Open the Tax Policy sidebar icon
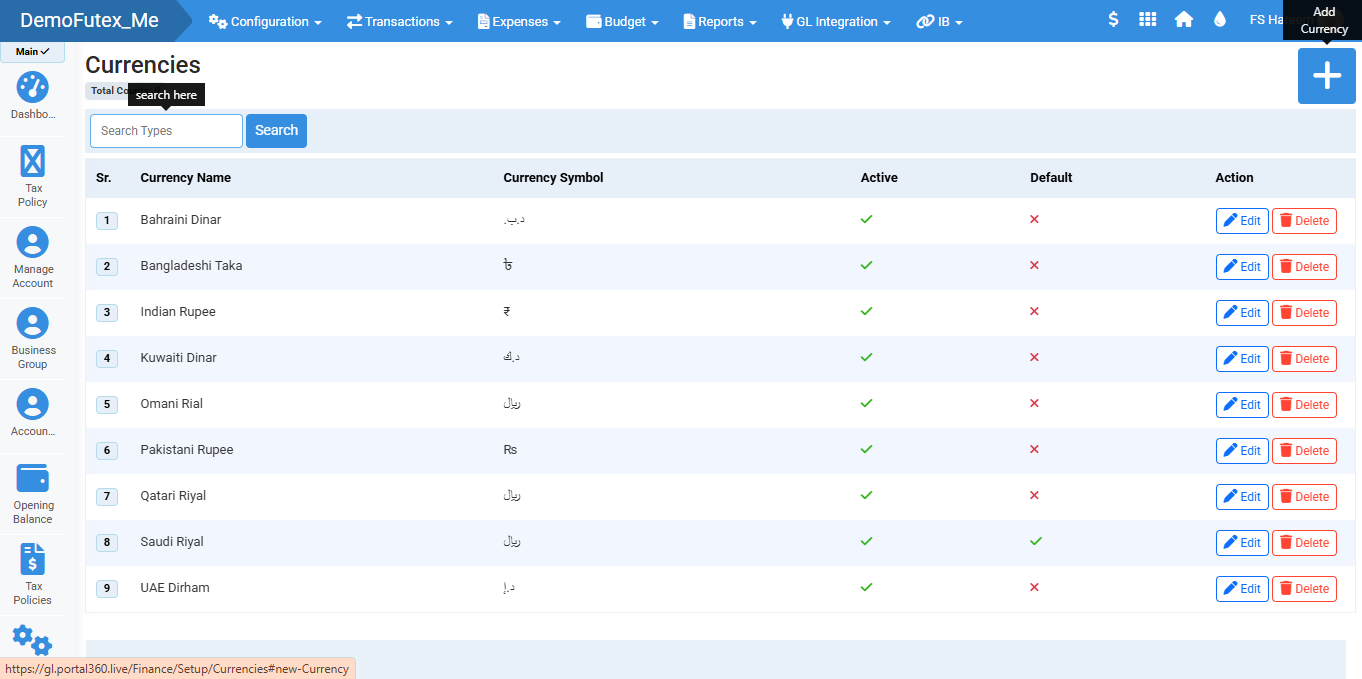 pos(33,176)
